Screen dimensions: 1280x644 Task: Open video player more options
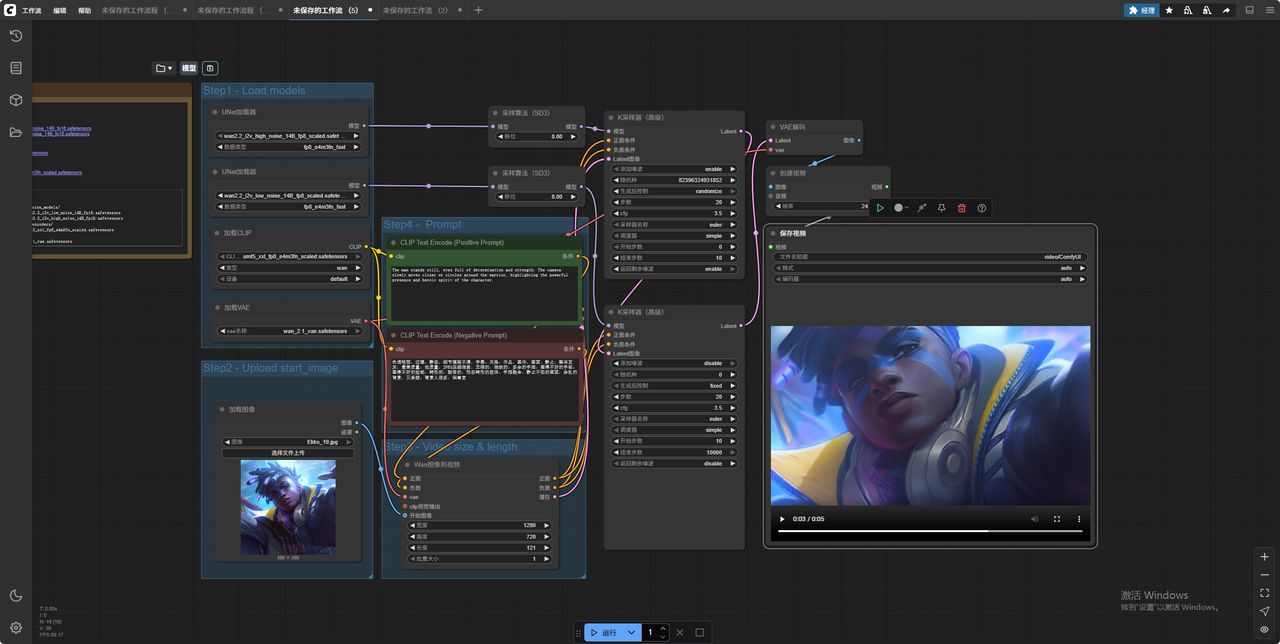click(x=1079, y=519)
